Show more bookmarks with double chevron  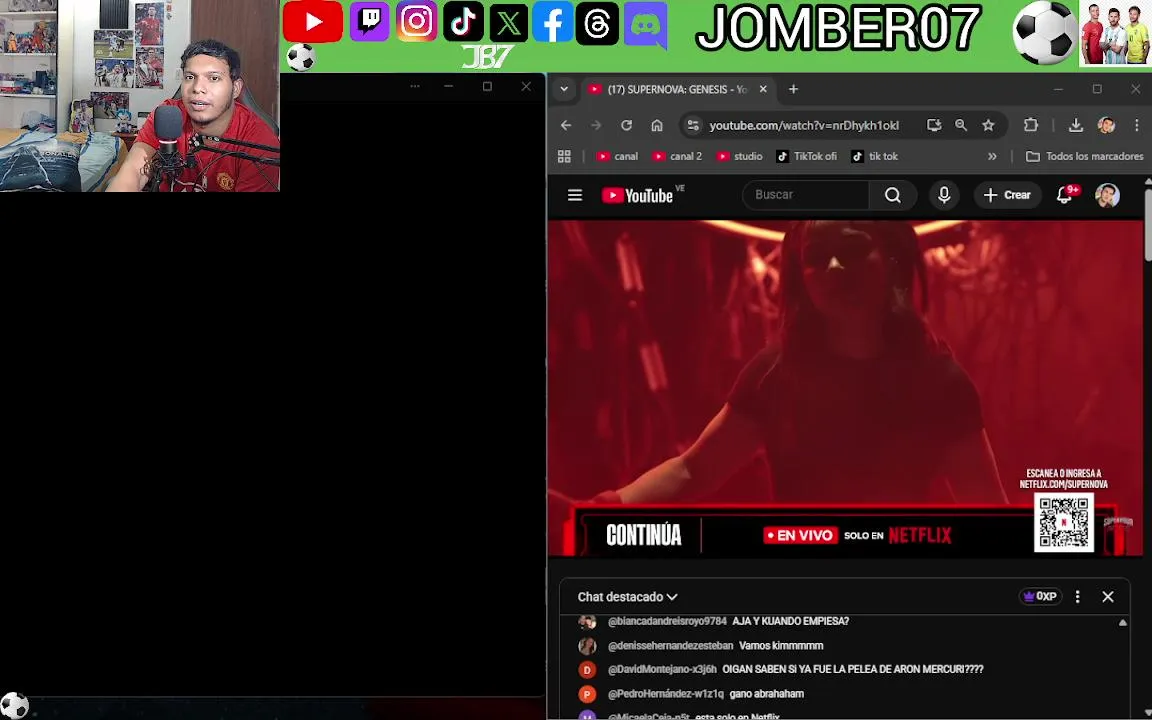pyautogui.click(x=992, y=156)
